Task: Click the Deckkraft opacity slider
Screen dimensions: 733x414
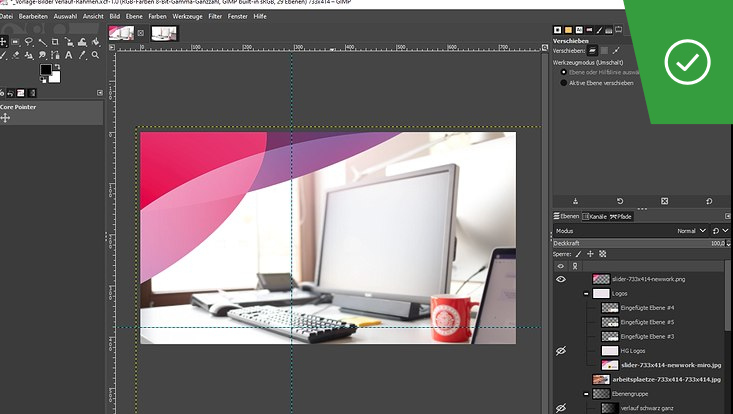Action: [639, 243]
